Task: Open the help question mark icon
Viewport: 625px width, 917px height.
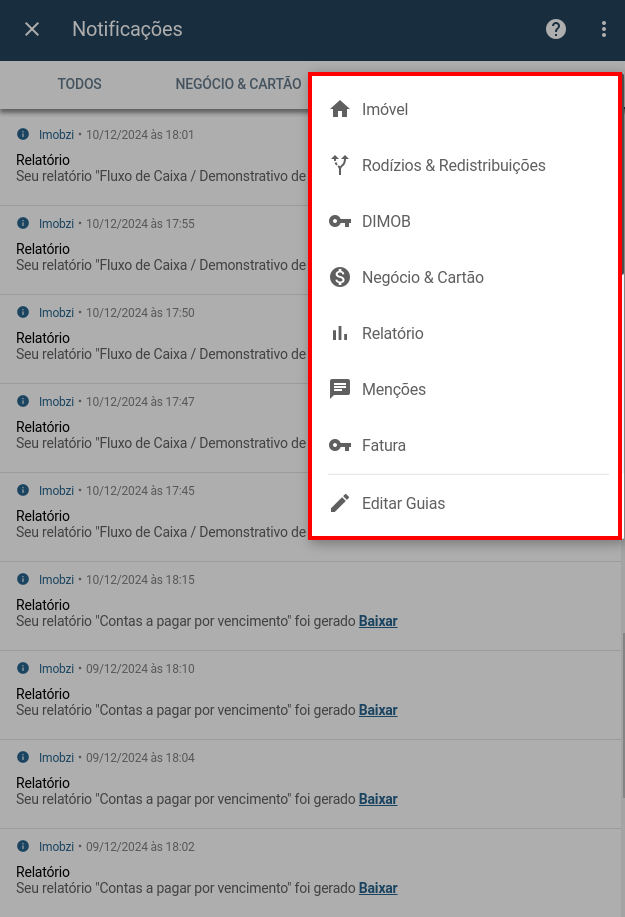Action: [555, 29]
